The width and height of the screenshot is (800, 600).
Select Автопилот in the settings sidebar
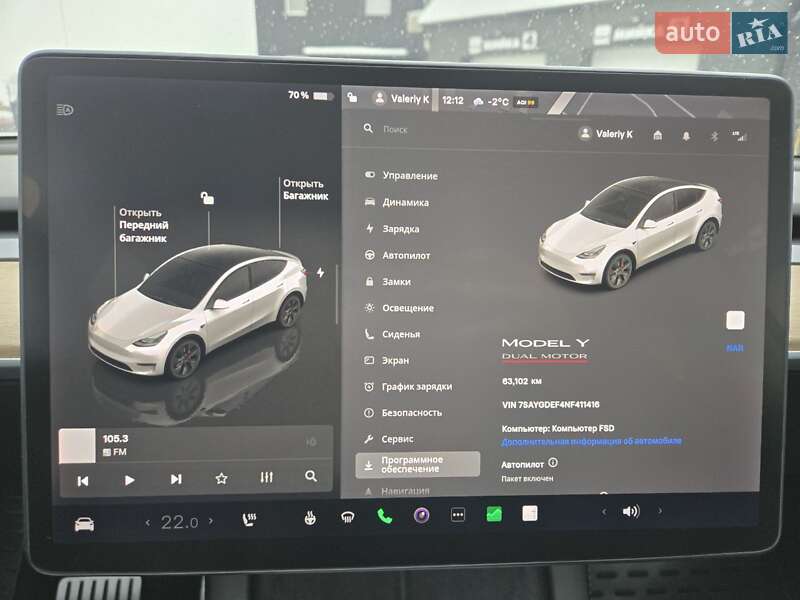tap(404, 255)
